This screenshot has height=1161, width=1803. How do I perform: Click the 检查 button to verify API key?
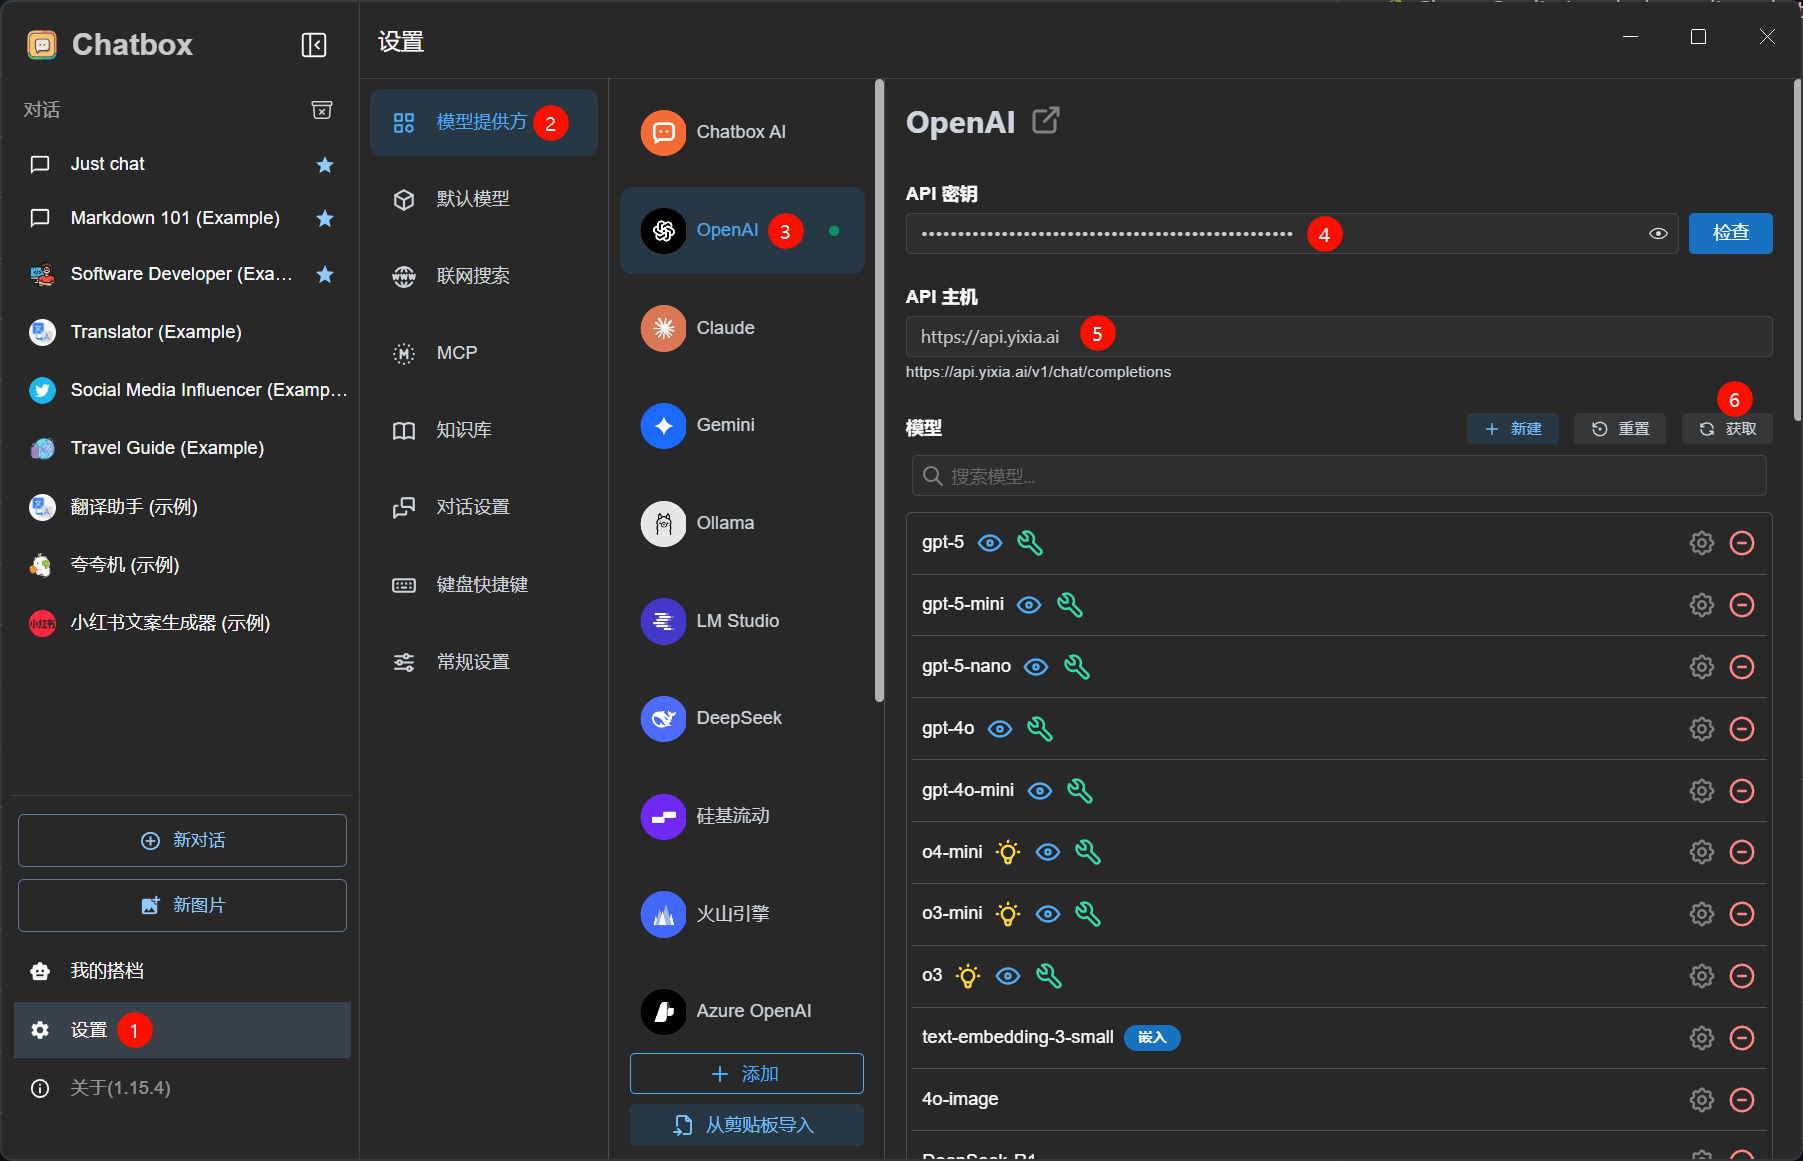click(1731, 233)
